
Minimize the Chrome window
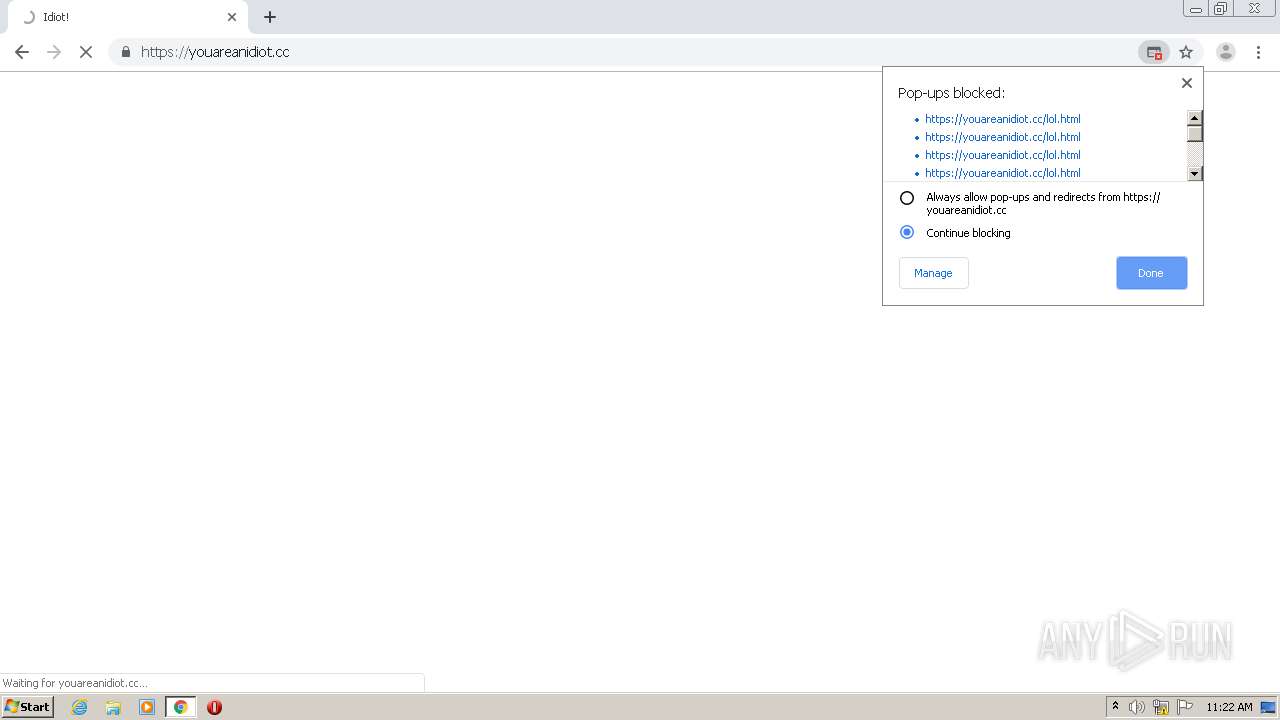pos(1196,9)
